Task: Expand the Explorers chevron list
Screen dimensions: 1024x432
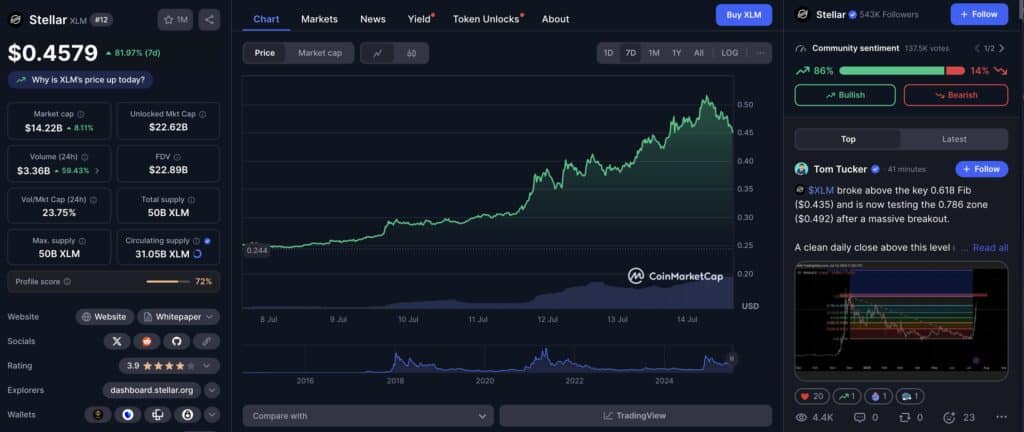Action: coord(212,390)
